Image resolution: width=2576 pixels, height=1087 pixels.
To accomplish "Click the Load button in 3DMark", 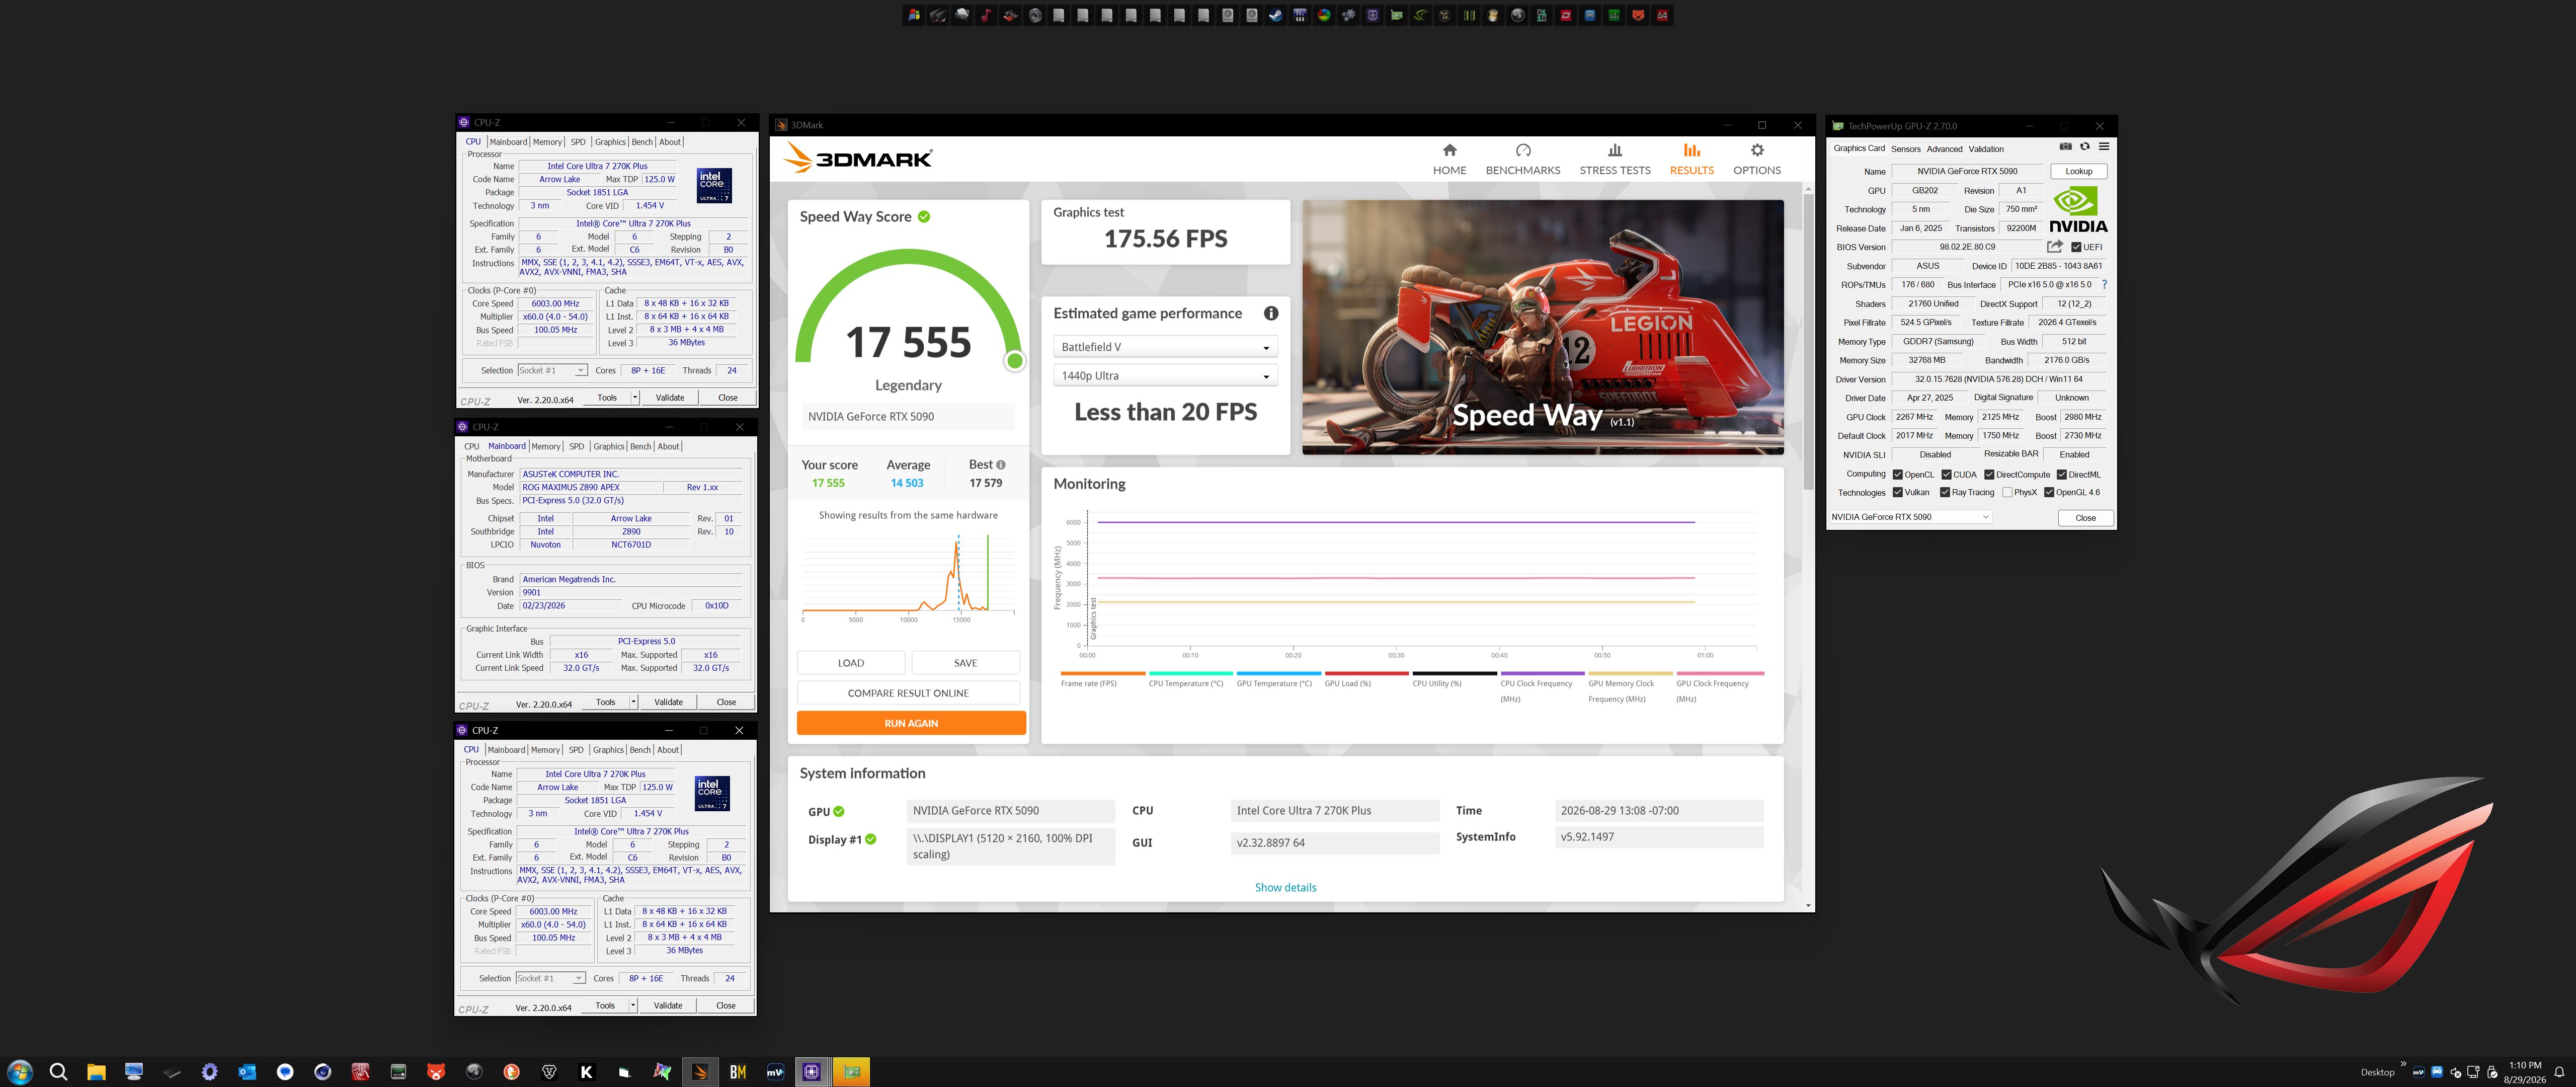I will point(851,663).
